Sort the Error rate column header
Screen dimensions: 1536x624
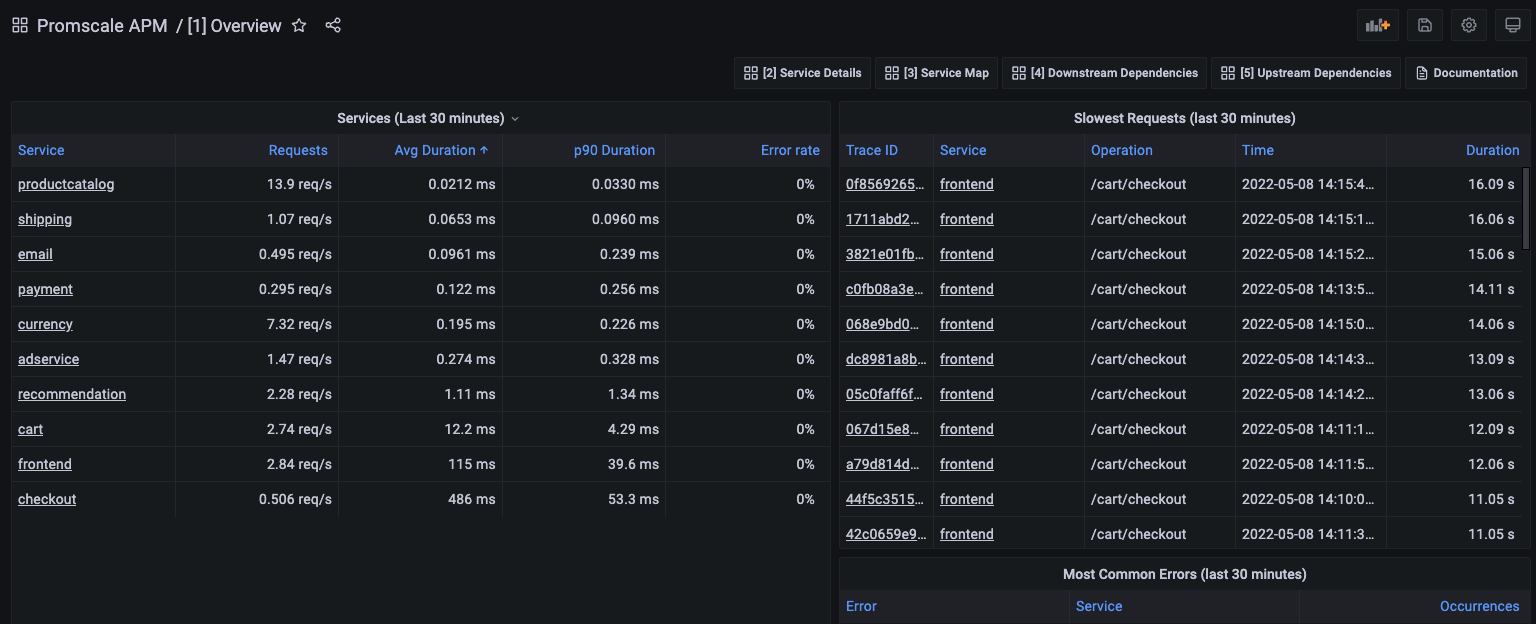(x=790, y=150)
